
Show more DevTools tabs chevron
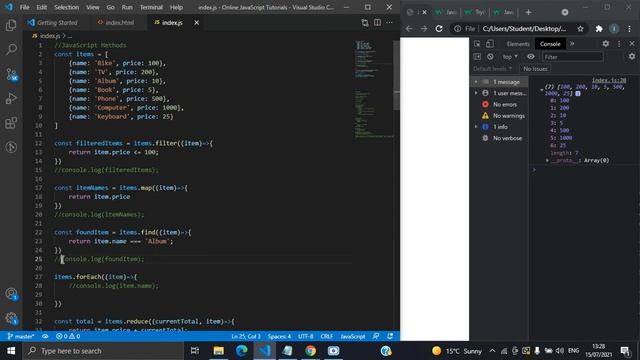point(572,44)
